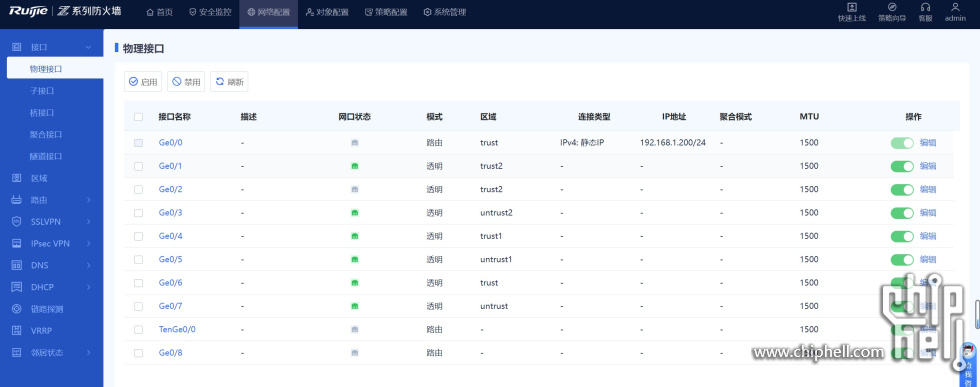The height and width of the screenshot is (387, 980).
Task: Click the 客服 headset support icon
Action: tap(925, 7)
